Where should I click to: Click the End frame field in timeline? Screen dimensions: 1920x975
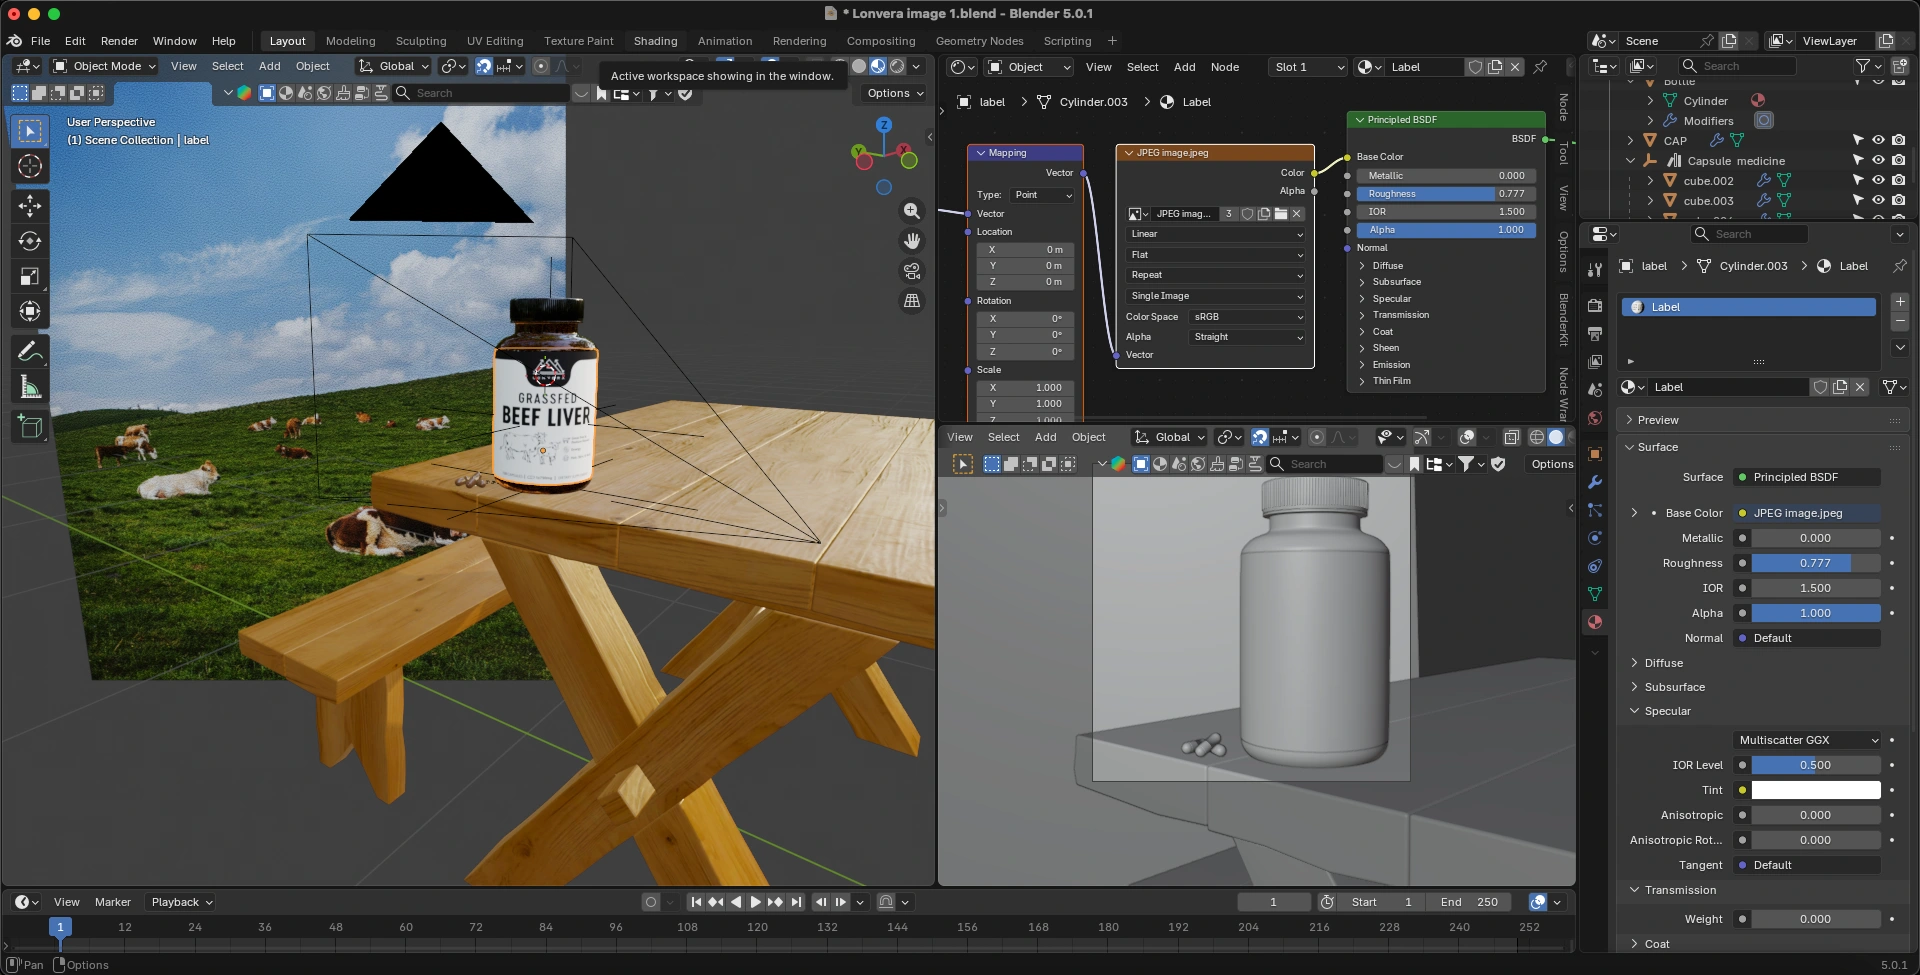[1469, 902]
